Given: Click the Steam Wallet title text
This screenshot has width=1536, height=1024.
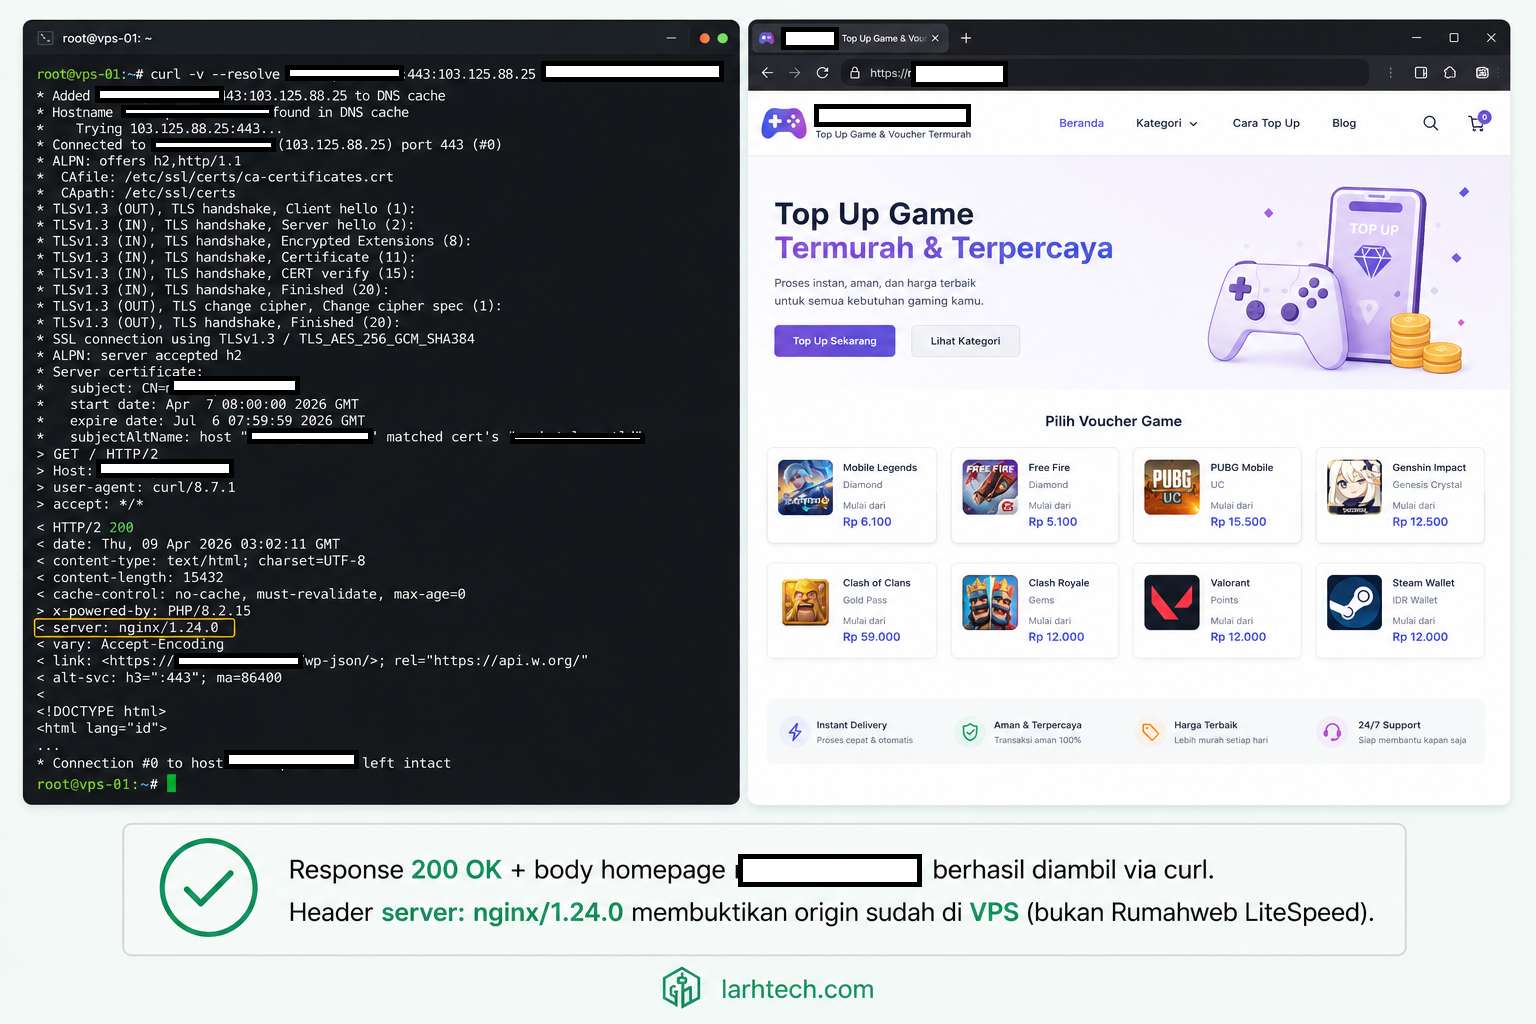Looking at the screenshot, I should (1424, 583).
